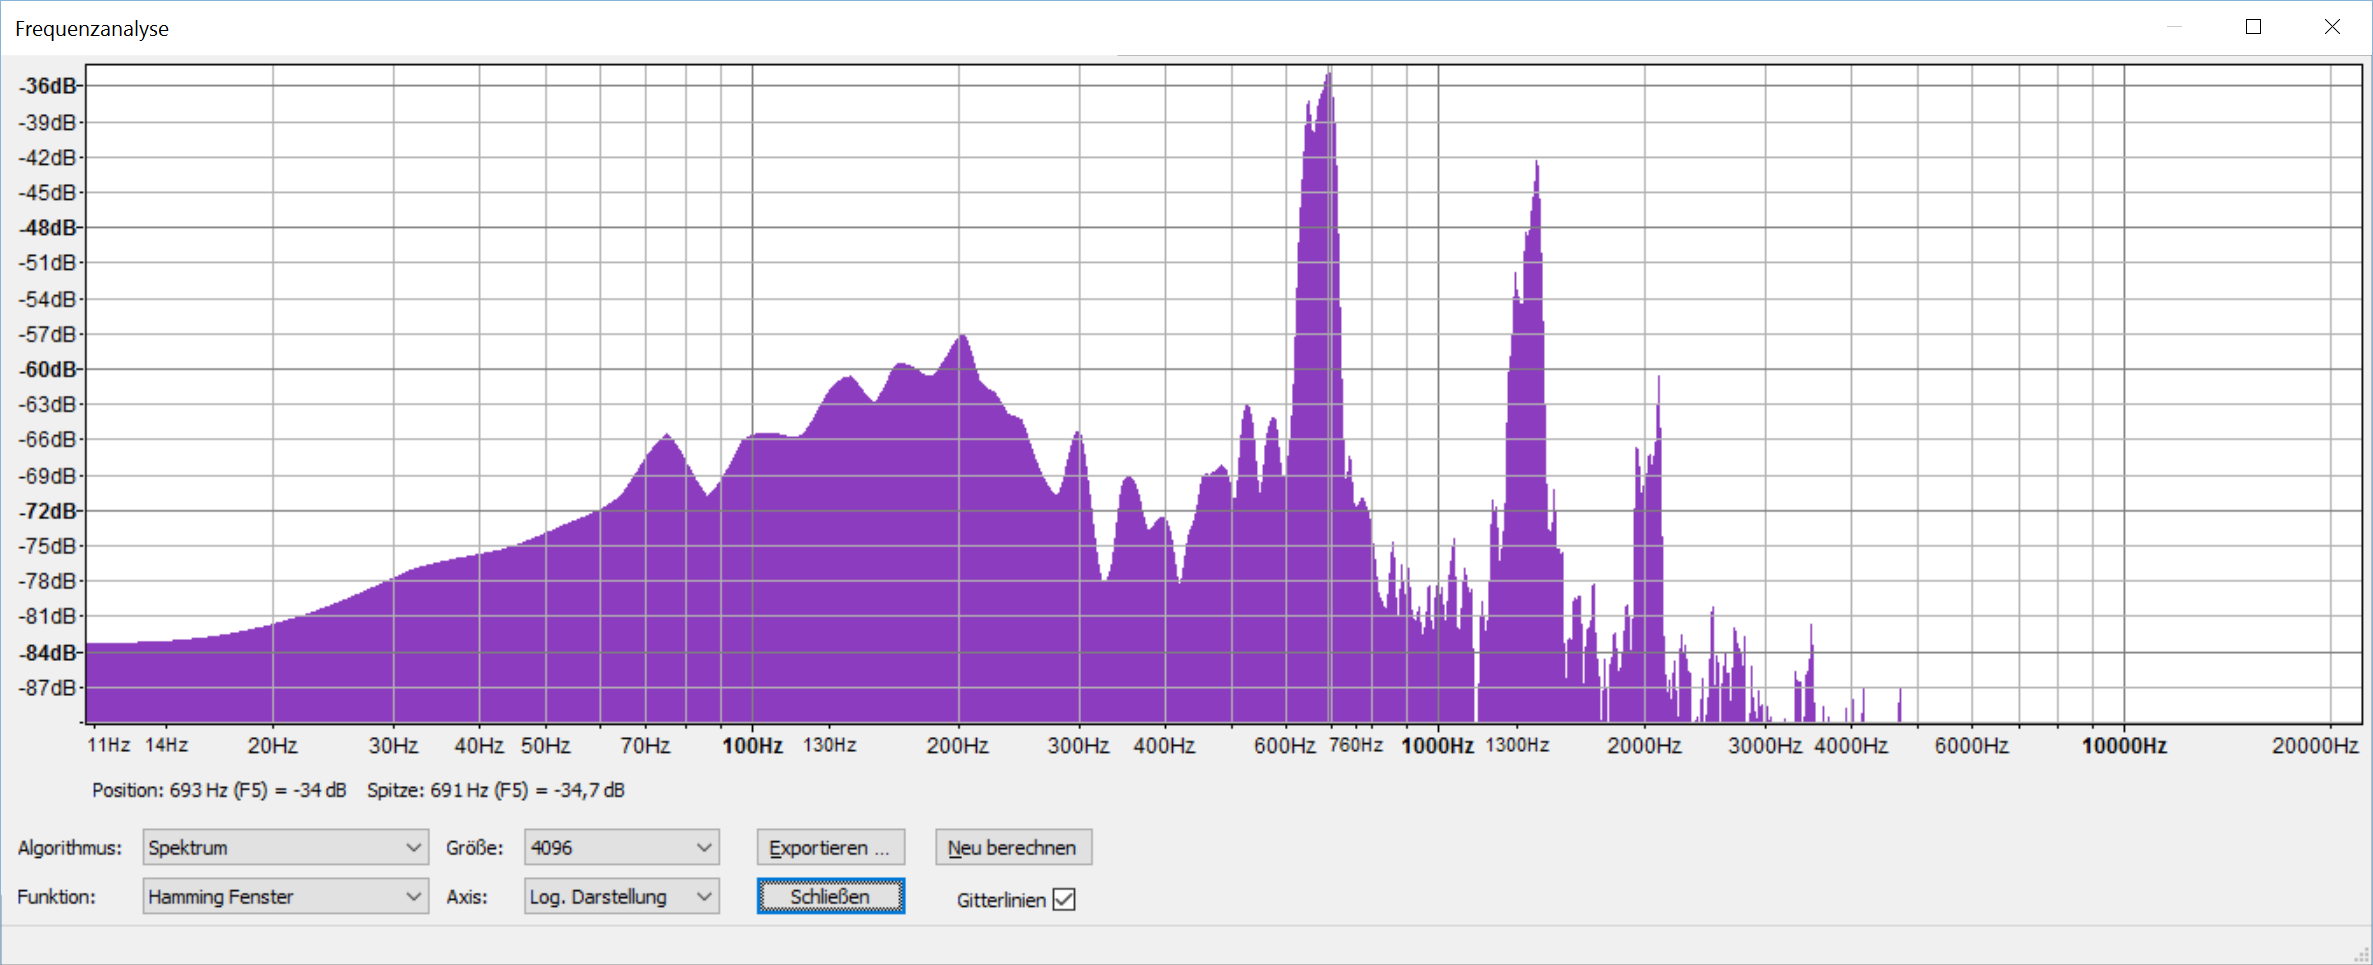Open the Funktion dropdown showing Hamming Fenster

click(285, 896)
